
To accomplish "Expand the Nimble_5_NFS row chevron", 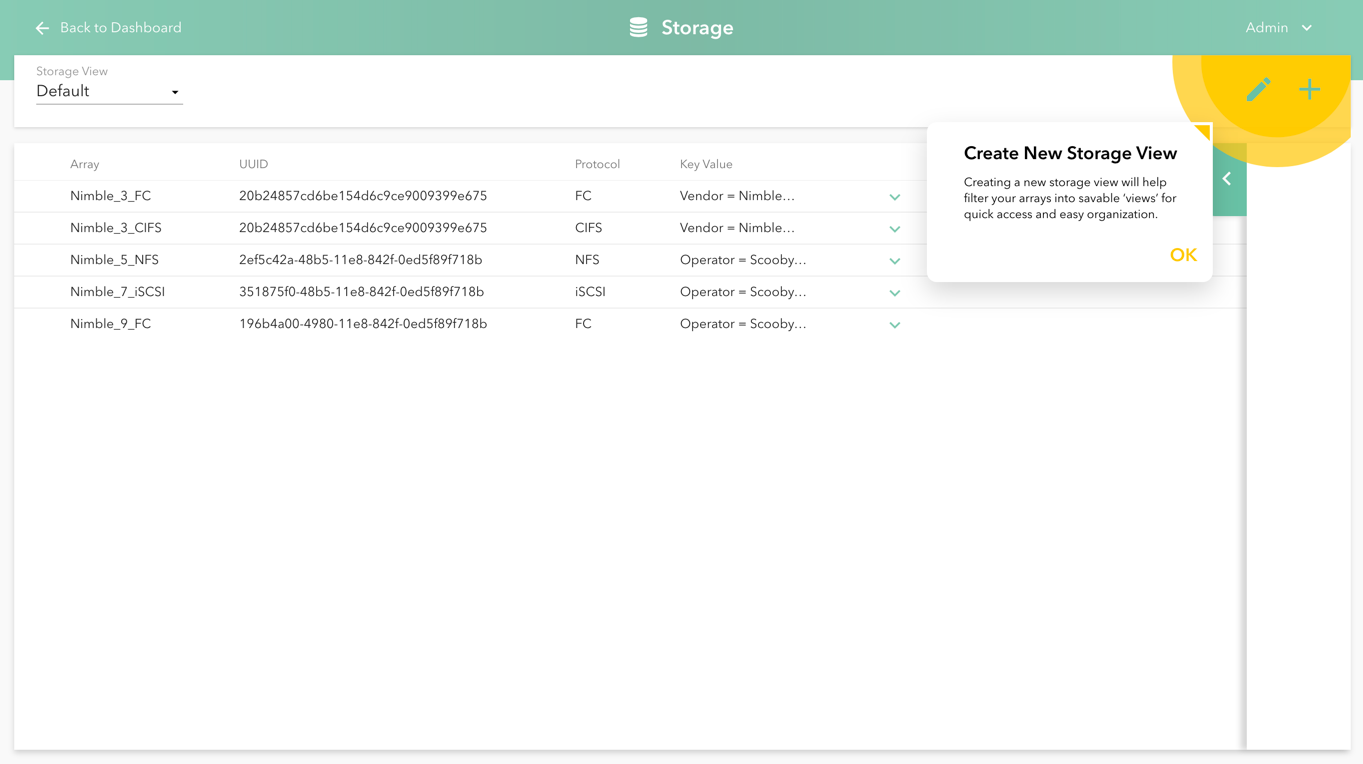I will point(895,261).
